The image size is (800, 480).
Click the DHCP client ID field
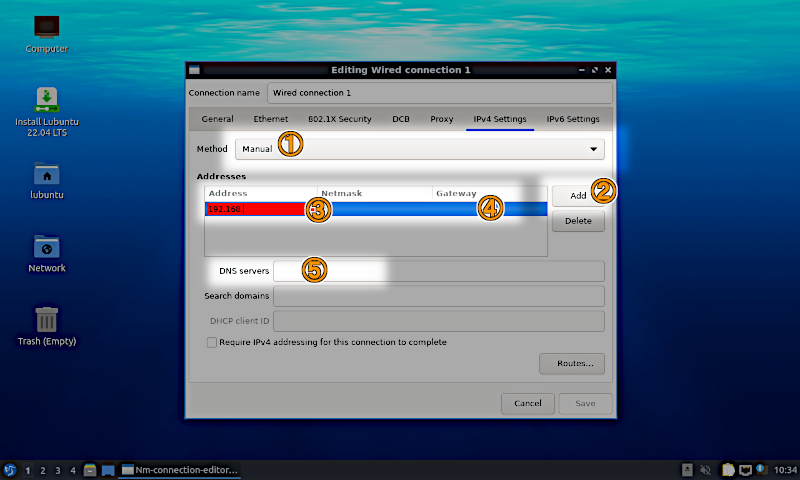439,321
